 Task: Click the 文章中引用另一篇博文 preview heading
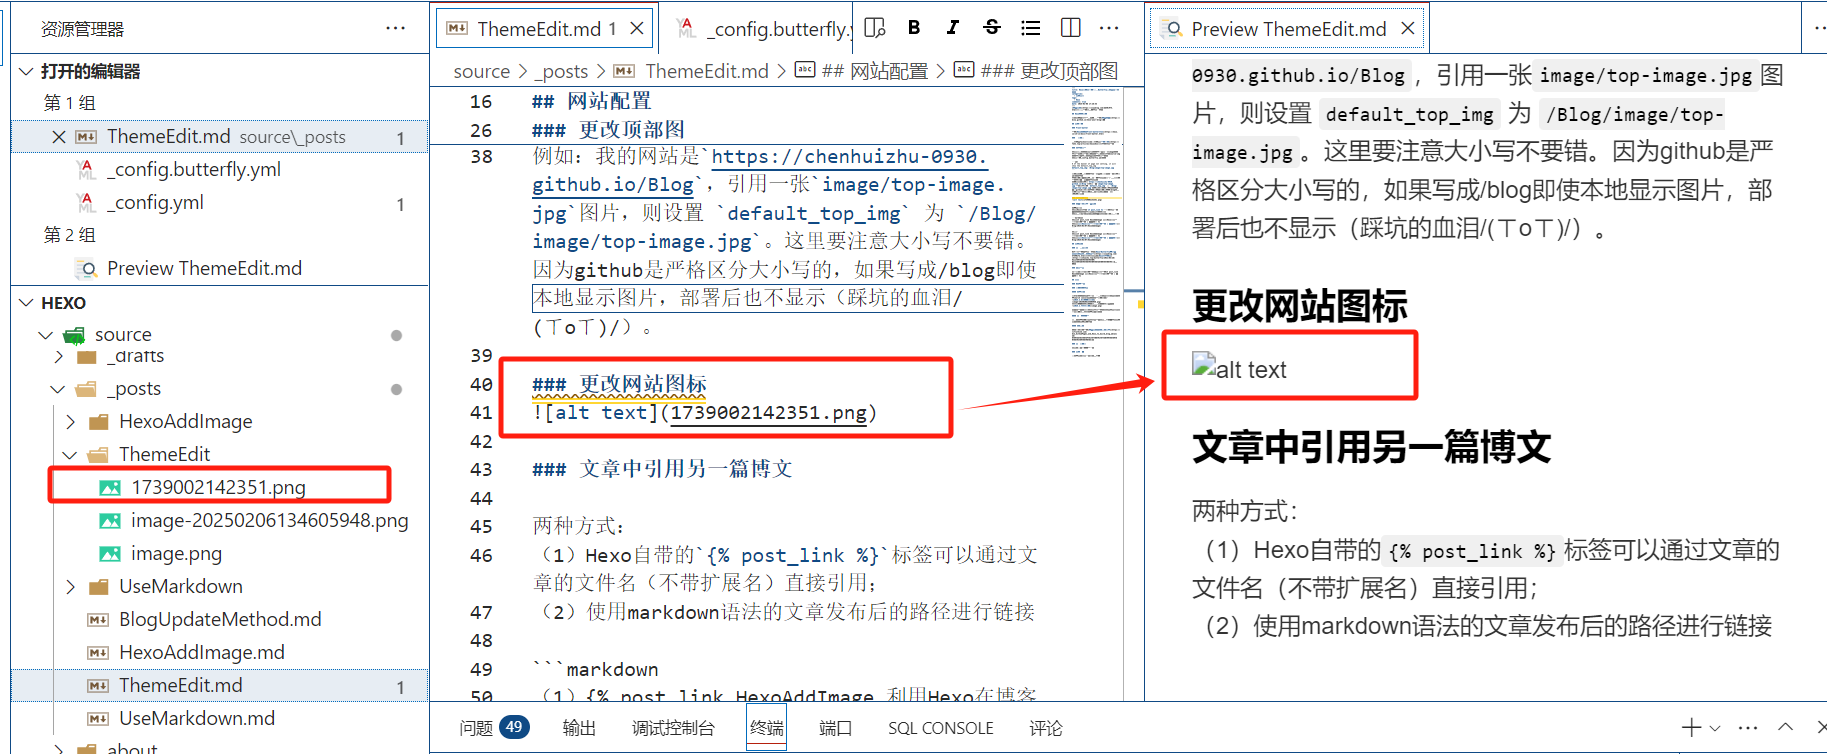coord(1371,446)
